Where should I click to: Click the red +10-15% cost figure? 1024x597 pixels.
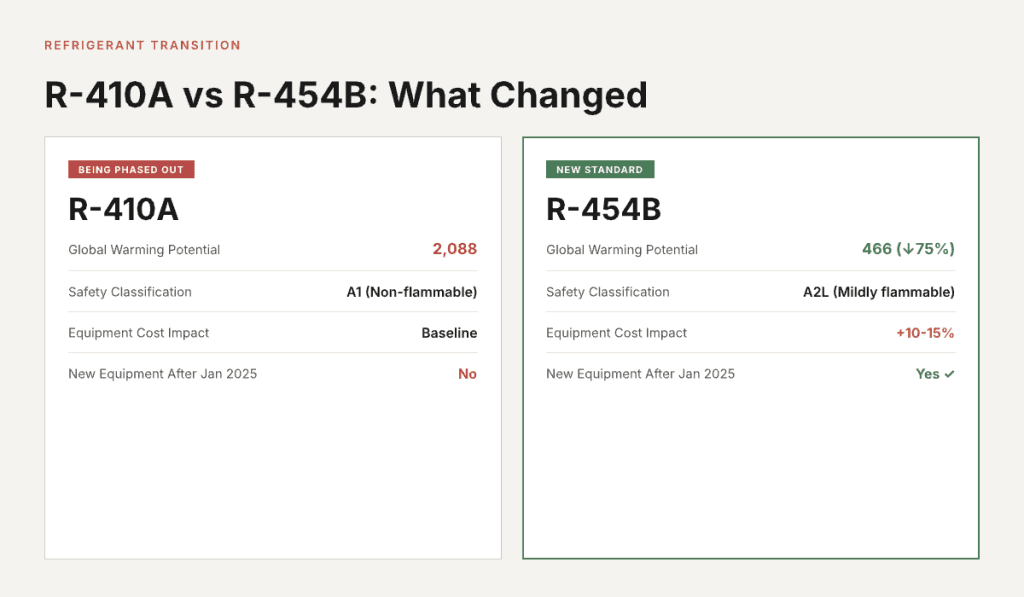coord(927,333)
